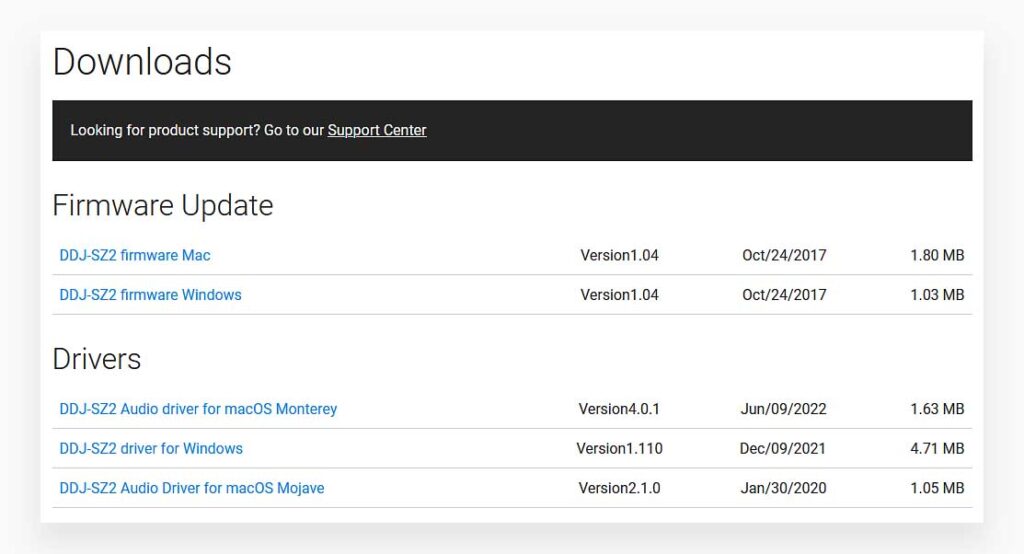
Task: Click Version4.0.1 for the Monterey driver
Action: coord(619,409)
